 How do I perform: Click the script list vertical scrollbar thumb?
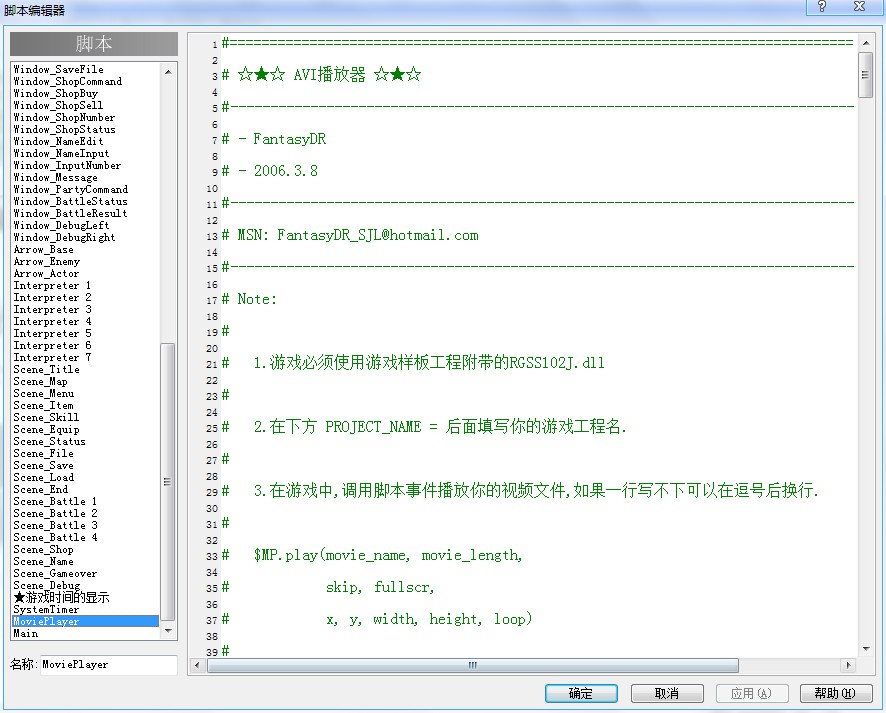[168, 482]
